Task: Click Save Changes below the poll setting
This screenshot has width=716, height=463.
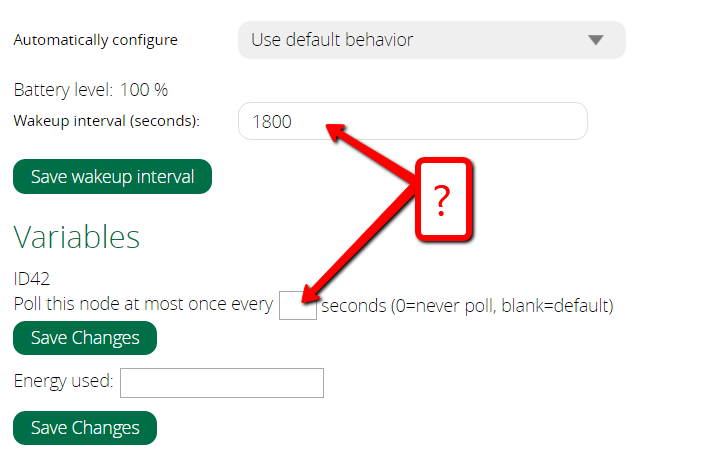Action: coord(85,338)
